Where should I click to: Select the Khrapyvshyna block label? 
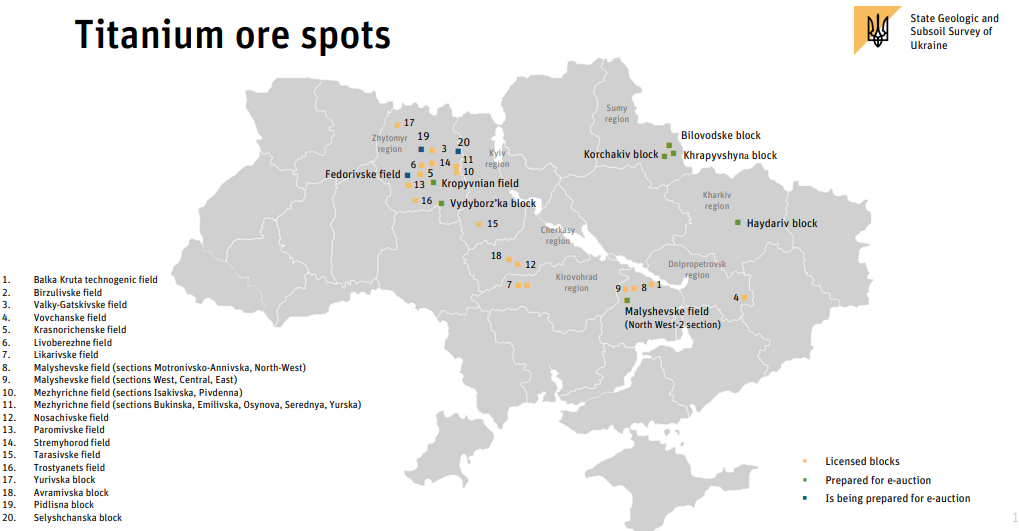730,156
